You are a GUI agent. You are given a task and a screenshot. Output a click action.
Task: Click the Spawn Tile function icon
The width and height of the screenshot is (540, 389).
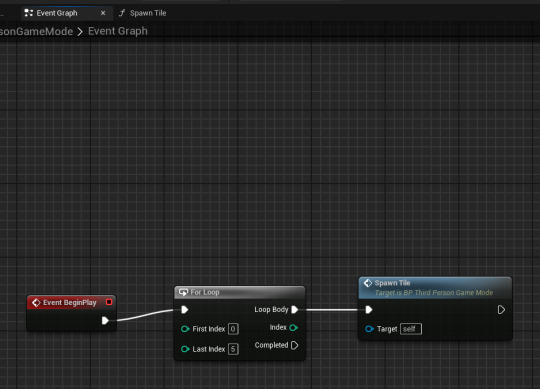pyautogui.click(x=122, y=13)
